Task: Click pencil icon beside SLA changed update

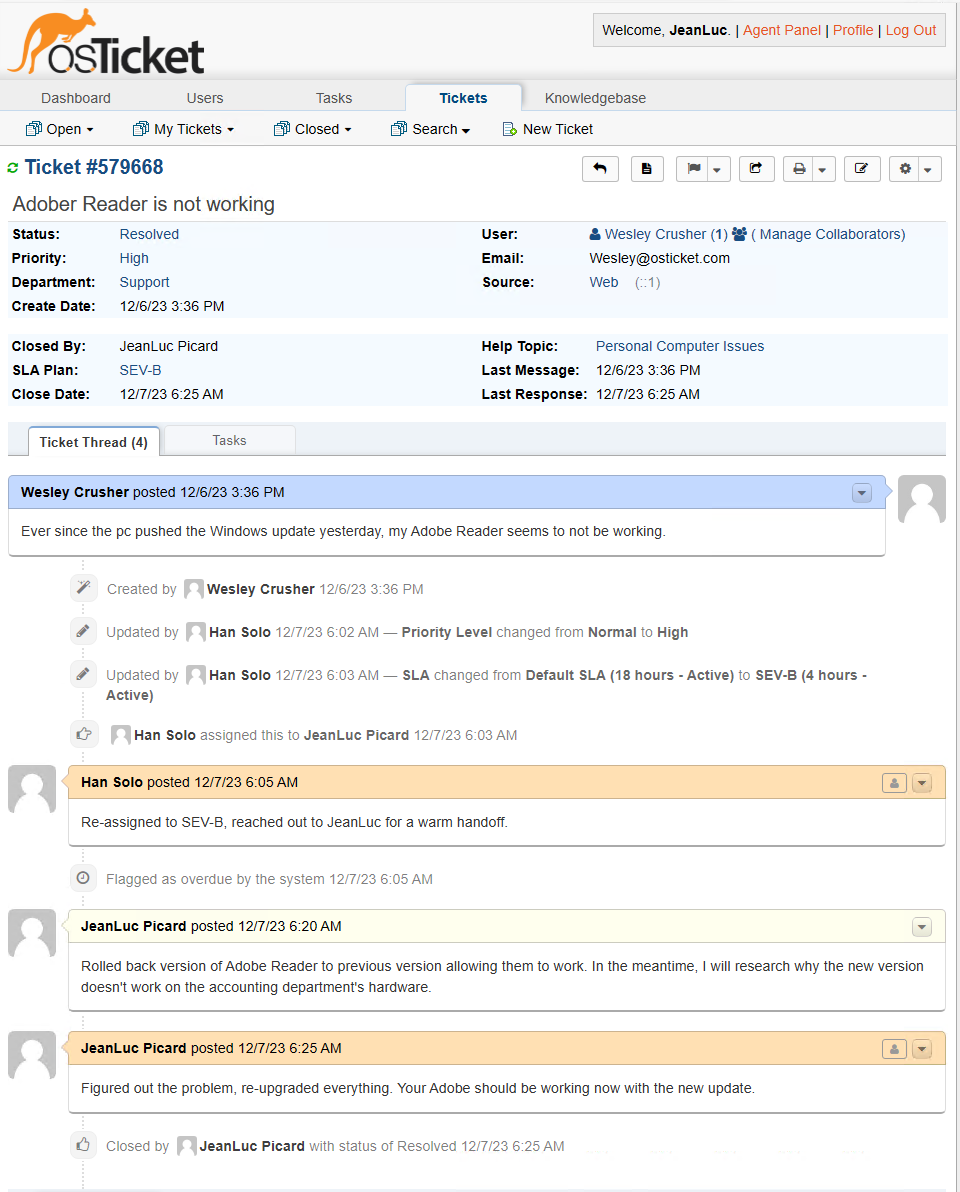Action: [x=84, y=674]
